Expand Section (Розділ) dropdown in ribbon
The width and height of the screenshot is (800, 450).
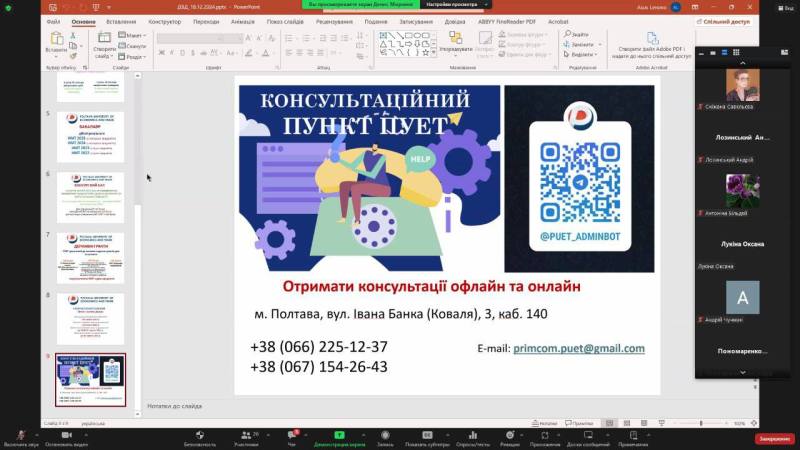[x=136, y=57]
